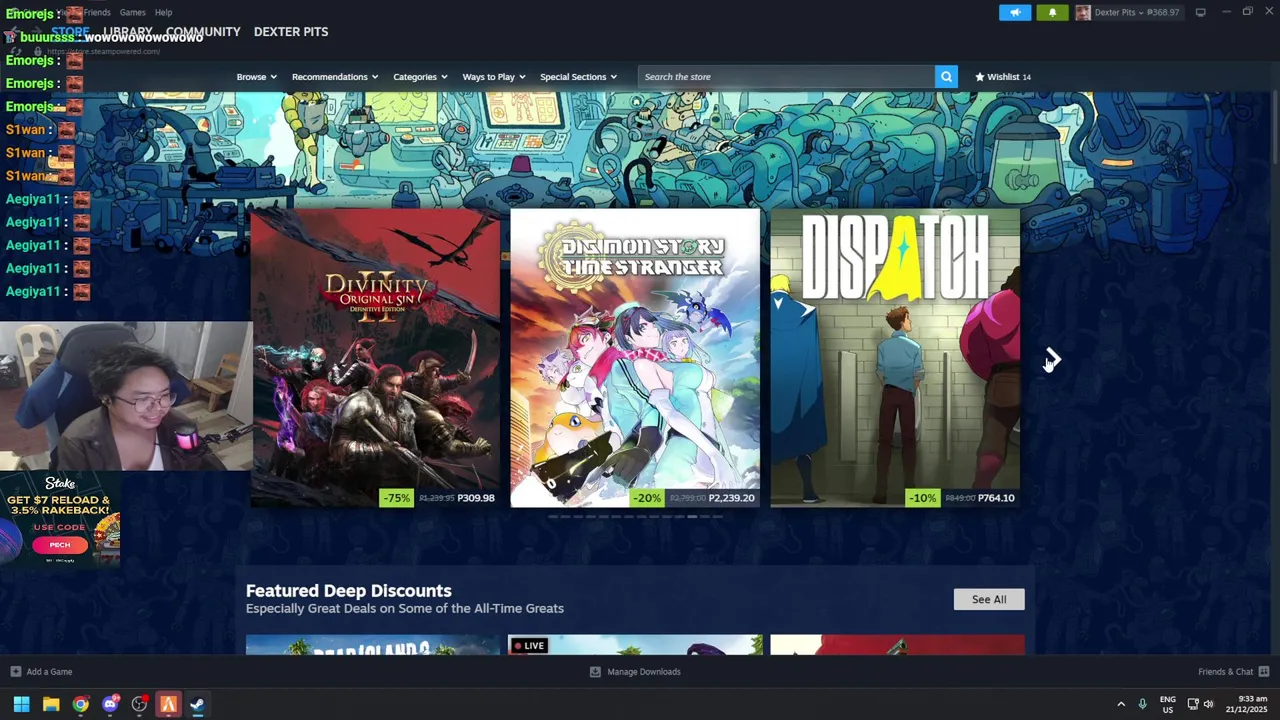Click the ₱2,239.20 price
Viewport: 1280px width, 720px height.
(x=731, y=498)
